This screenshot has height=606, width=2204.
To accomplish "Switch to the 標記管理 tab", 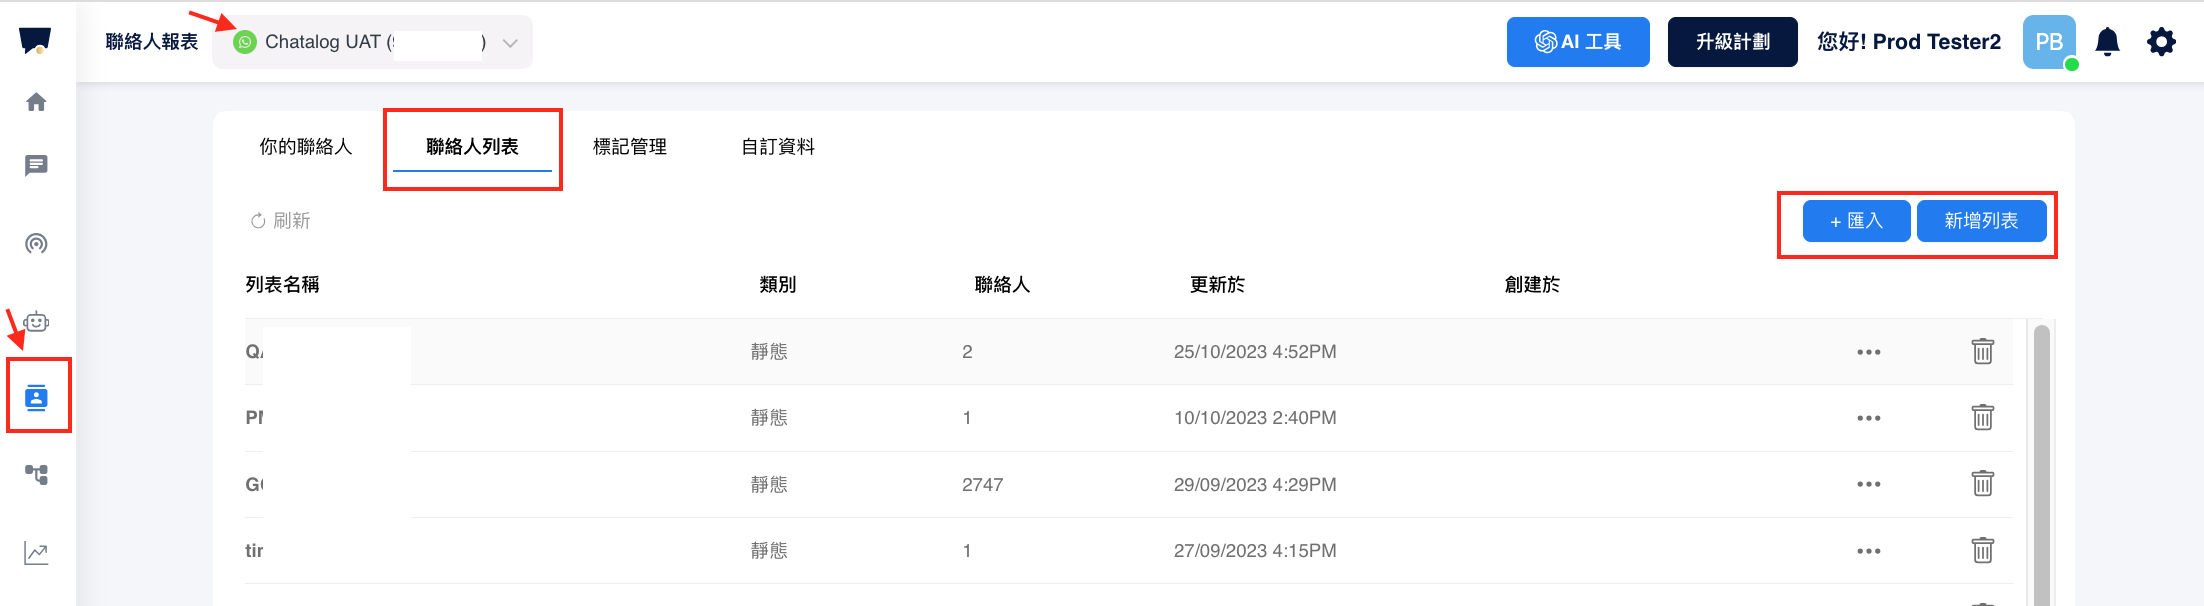I will [x=629, y=147].
